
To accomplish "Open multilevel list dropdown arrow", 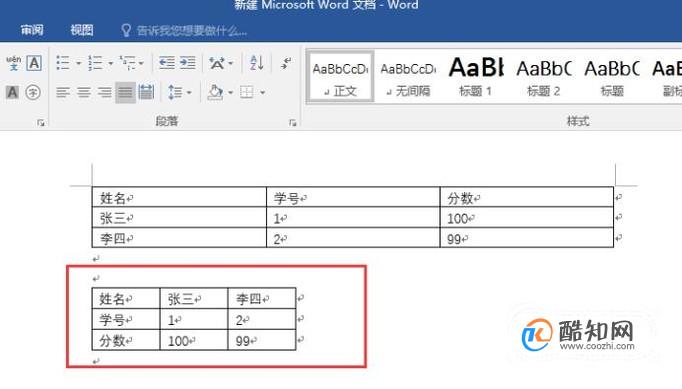I will [141, 64].
